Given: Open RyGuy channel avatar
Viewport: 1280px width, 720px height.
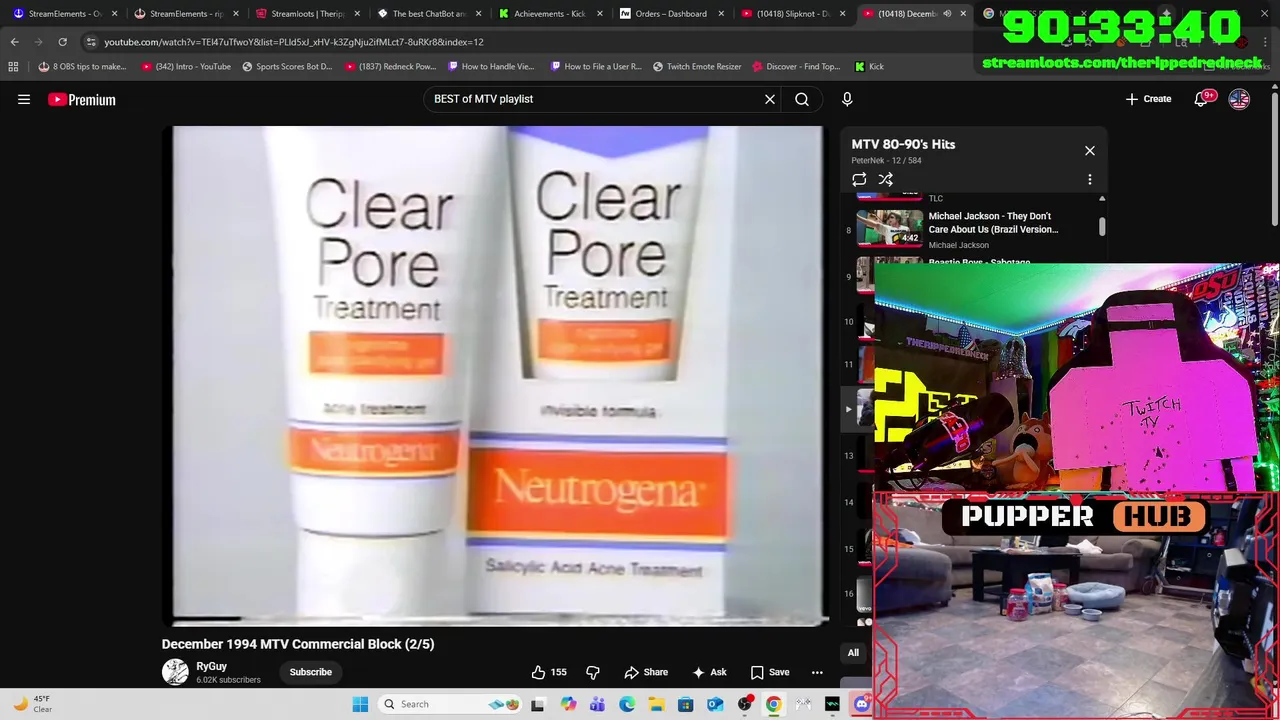Looking at the screenshot, I should (175, 672).
